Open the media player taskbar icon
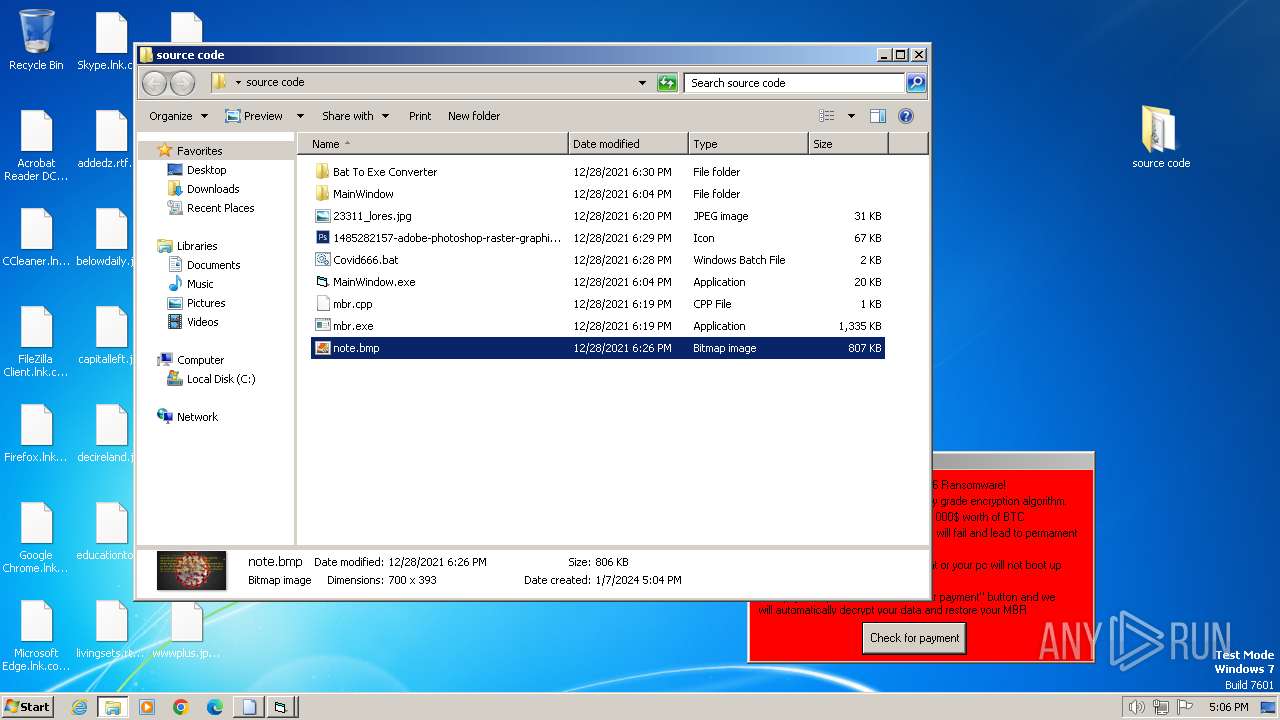Screen dimensions: 1280x720 click(147, 707)
